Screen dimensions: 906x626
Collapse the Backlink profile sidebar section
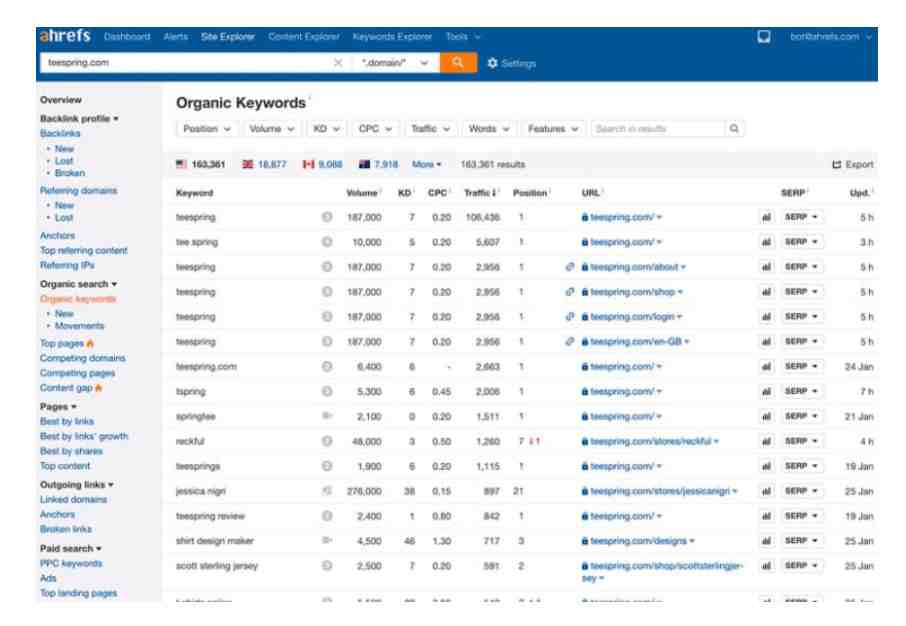pos(79,118)
